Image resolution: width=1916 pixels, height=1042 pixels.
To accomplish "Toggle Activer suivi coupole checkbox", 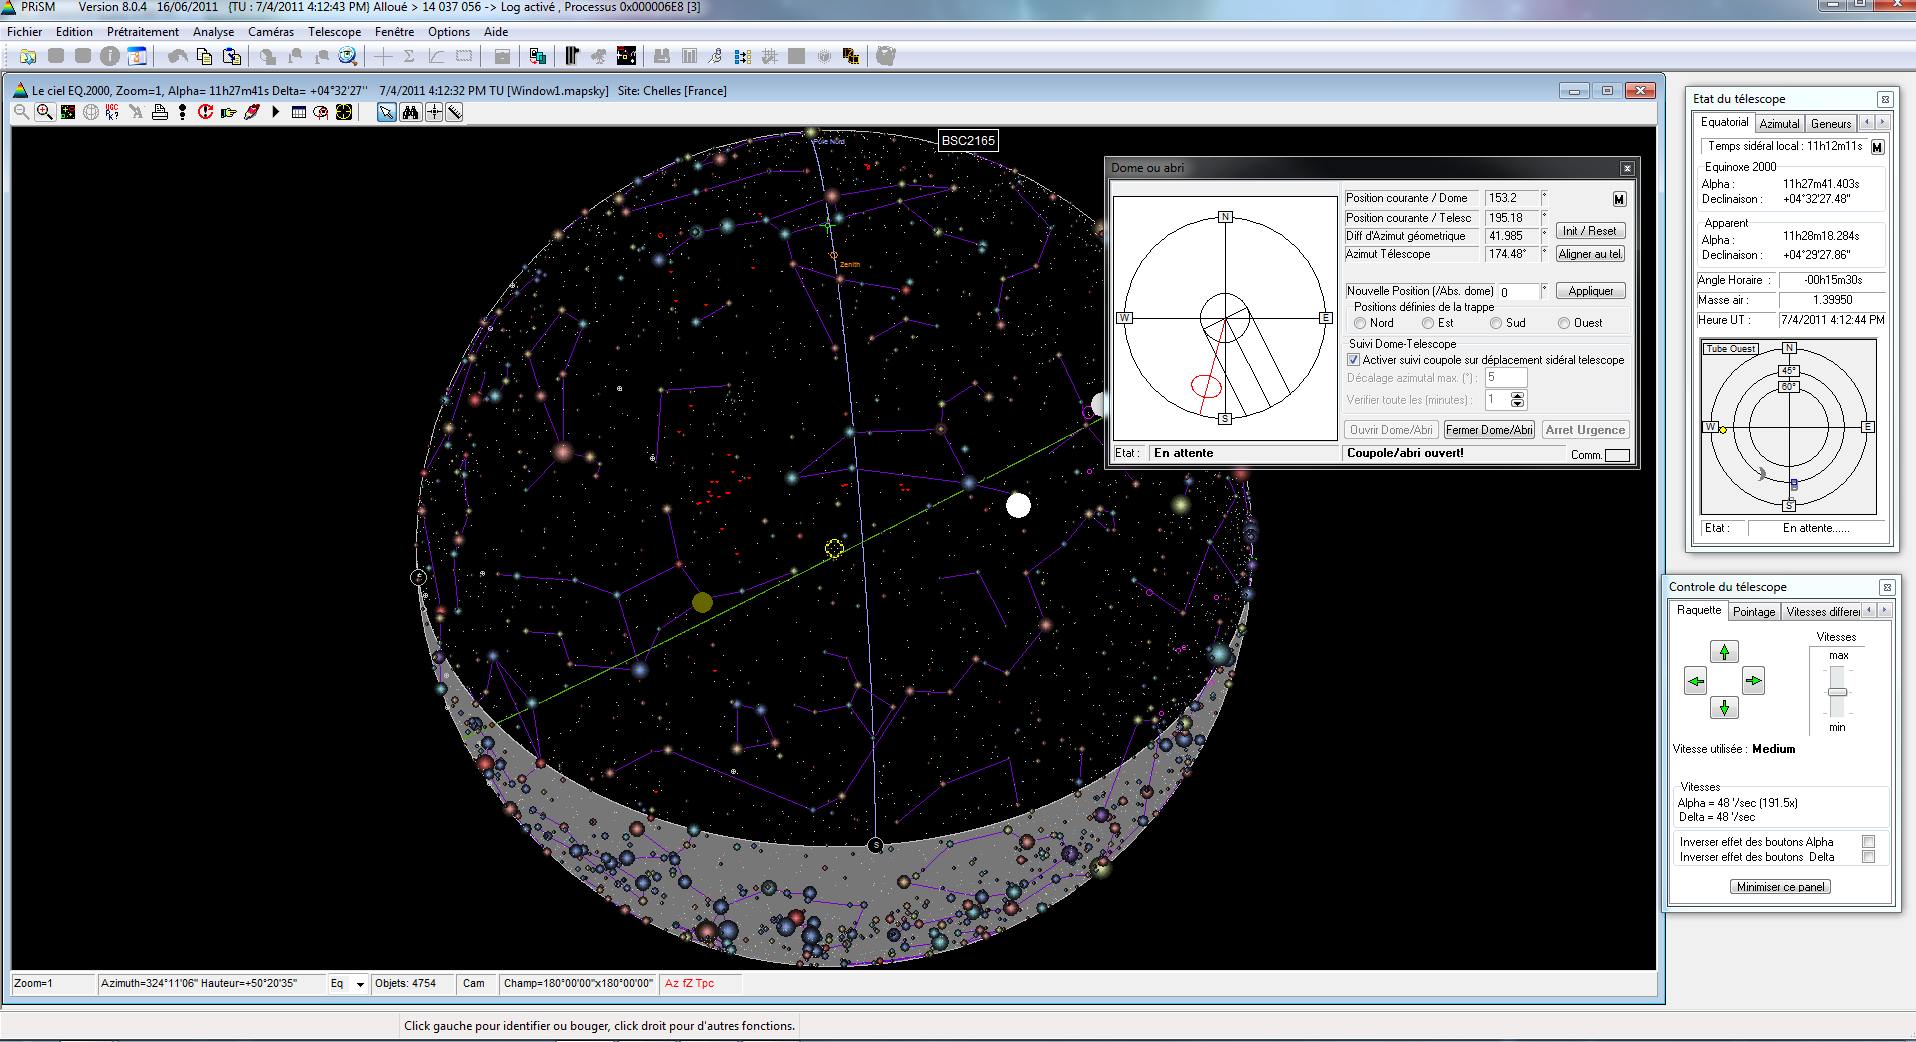I will pyautogui.click(x=1354, y=360).
